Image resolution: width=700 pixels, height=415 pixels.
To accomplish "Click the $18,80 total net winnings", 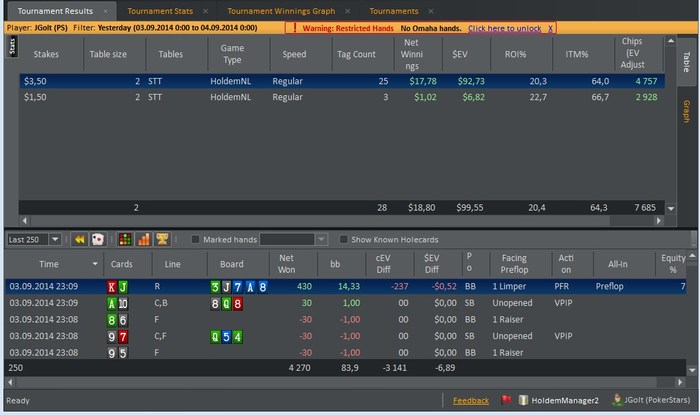I will 421,208.
